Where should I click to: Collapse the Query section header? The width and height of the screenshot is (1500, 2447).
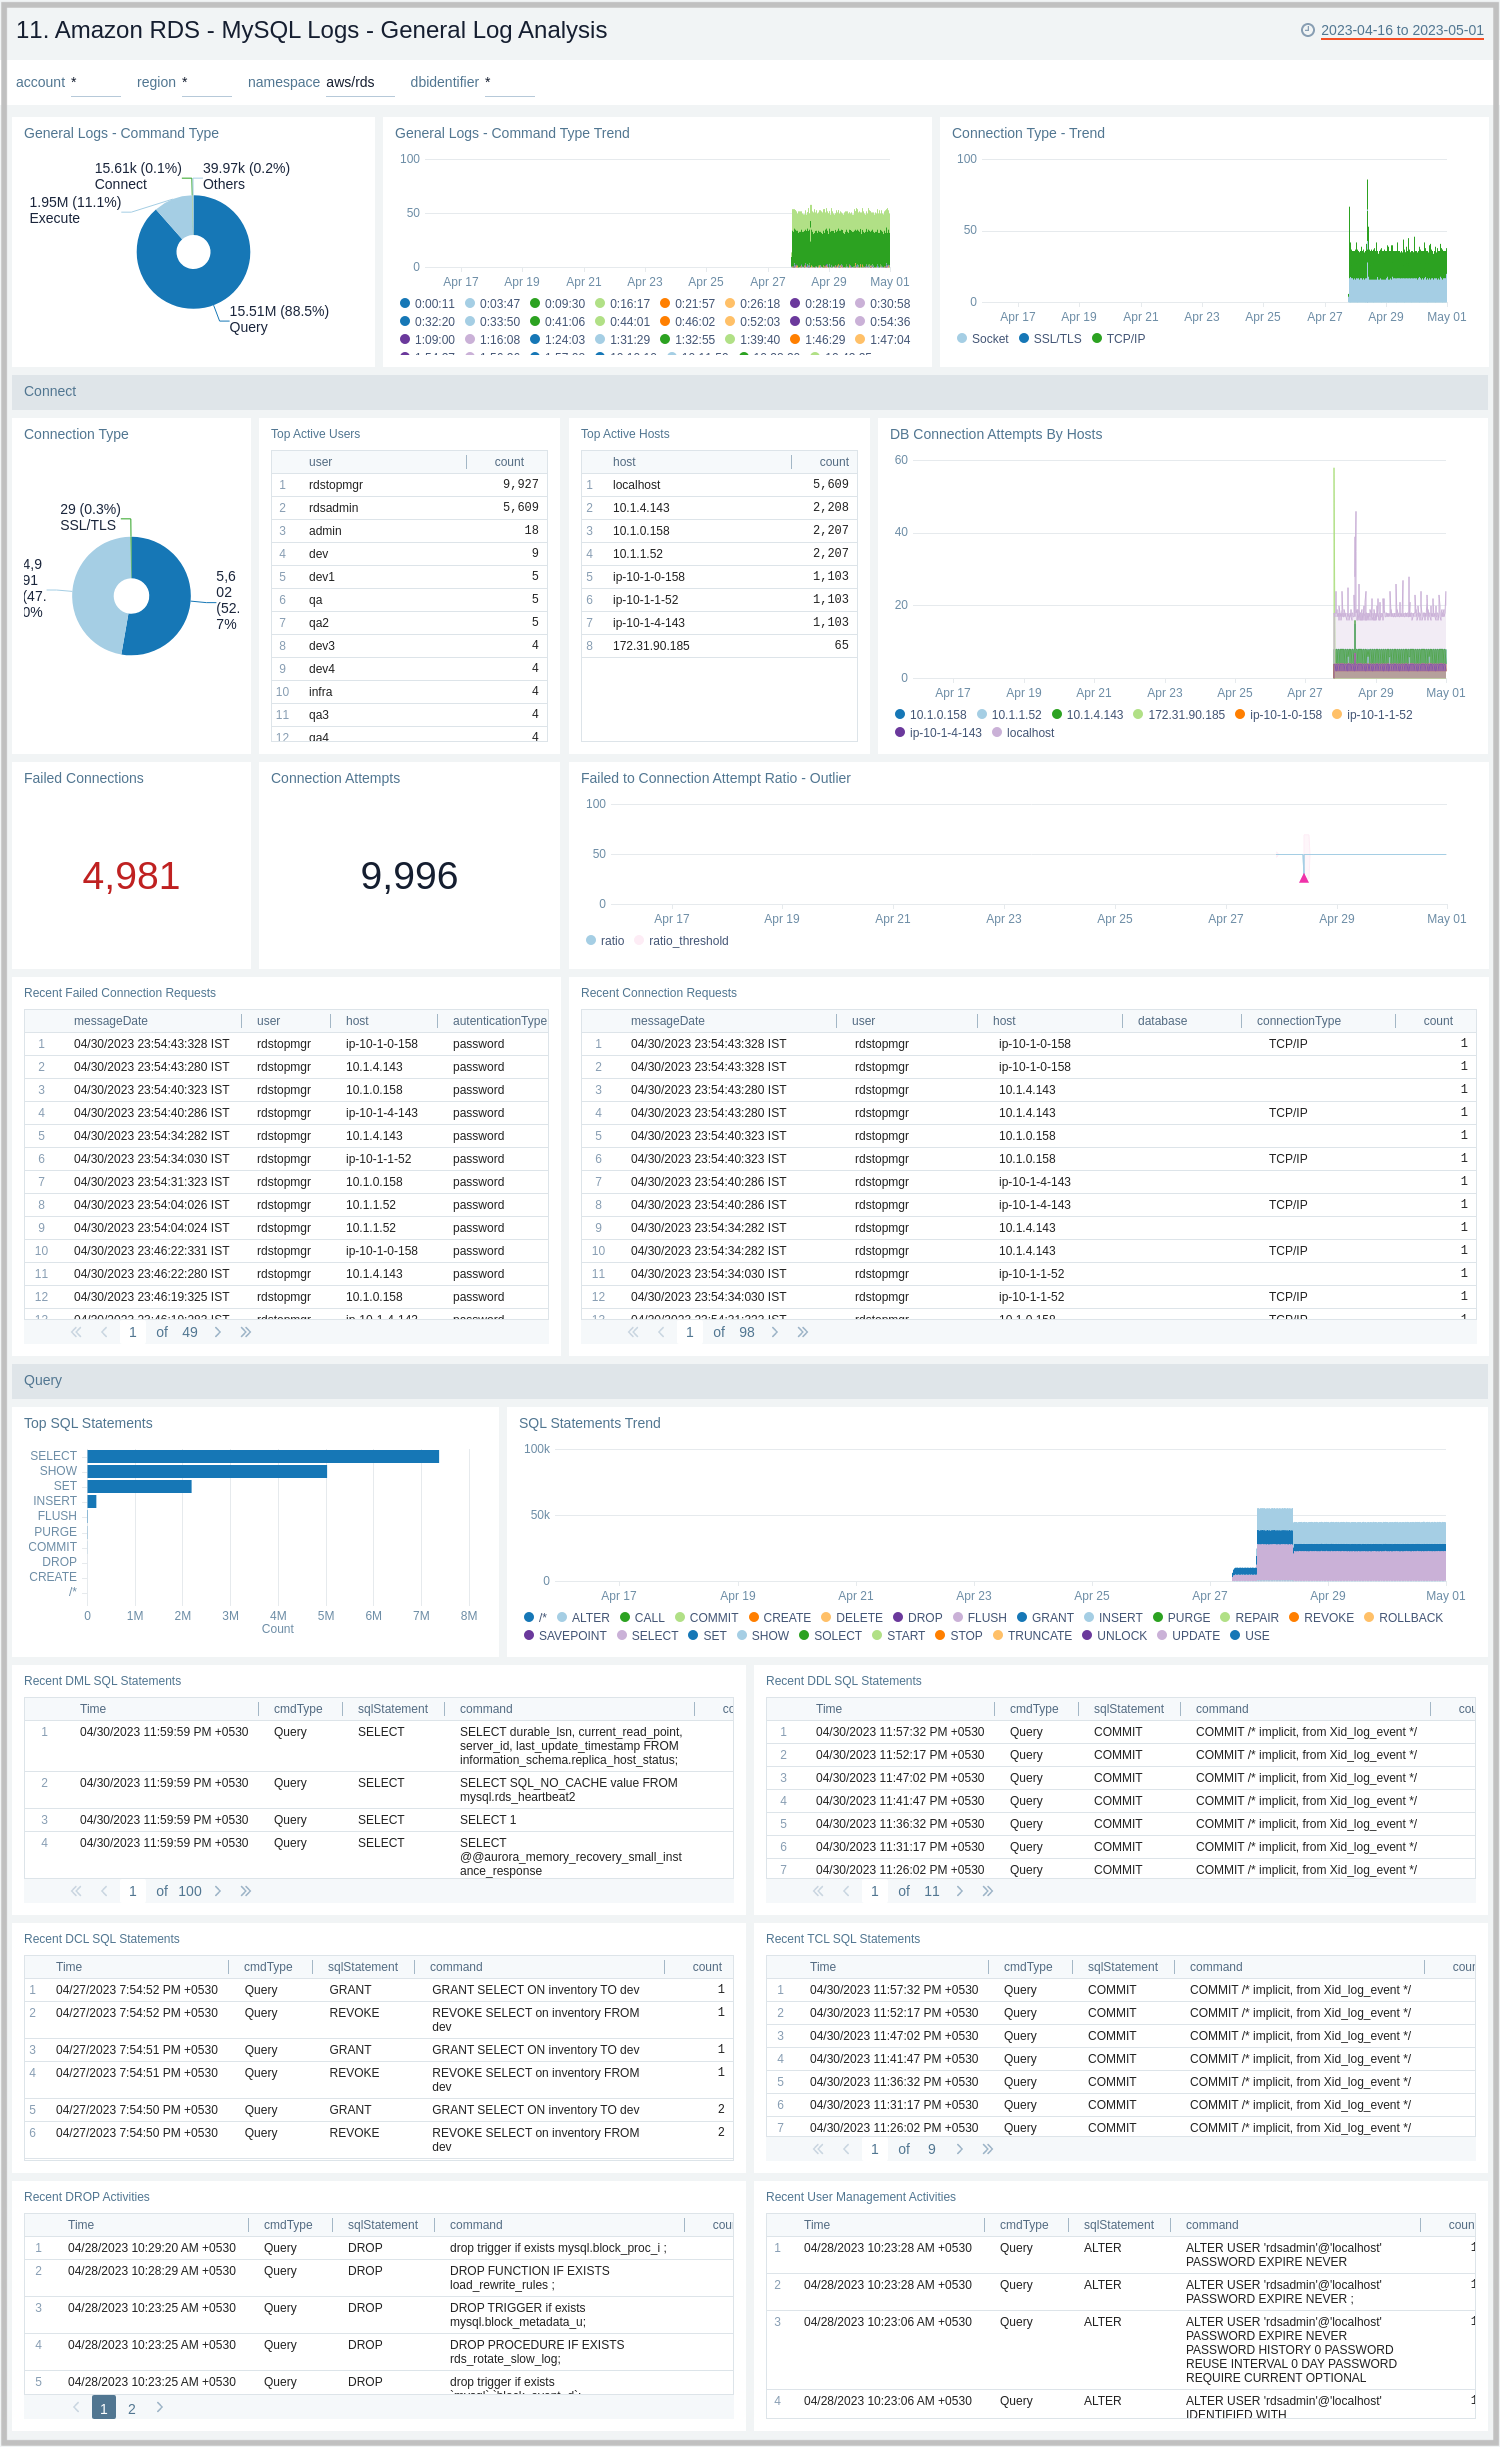click(43, 1380)
